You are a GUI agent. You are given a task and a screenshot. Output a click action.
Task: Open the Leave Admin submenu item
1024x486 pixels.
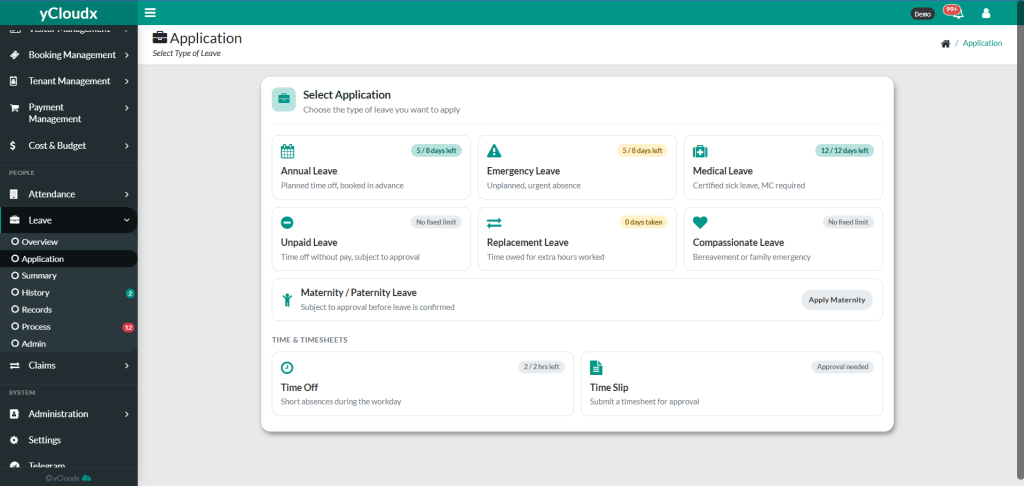click(69, 344)
